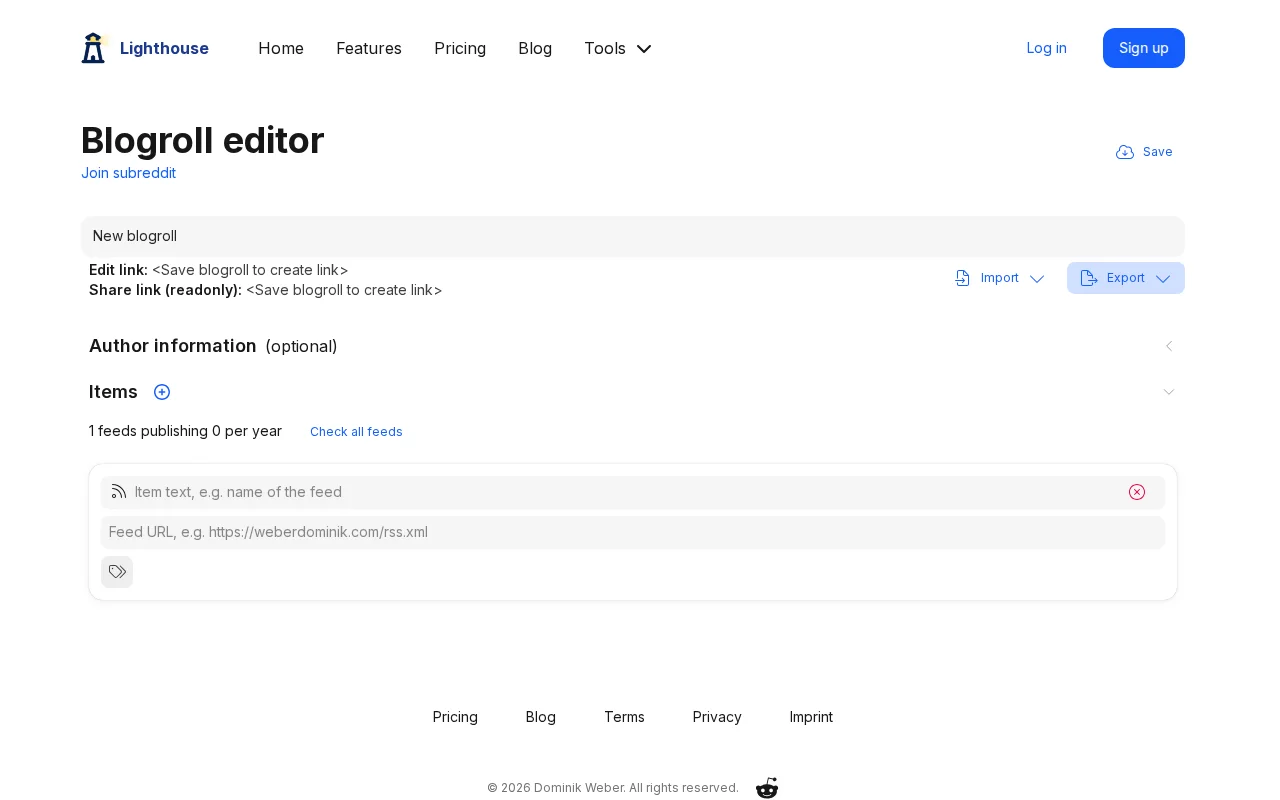The width and height of the screenshot is (1280, 800).
Task: Open Blog in the top navigation
Action: 535,48
